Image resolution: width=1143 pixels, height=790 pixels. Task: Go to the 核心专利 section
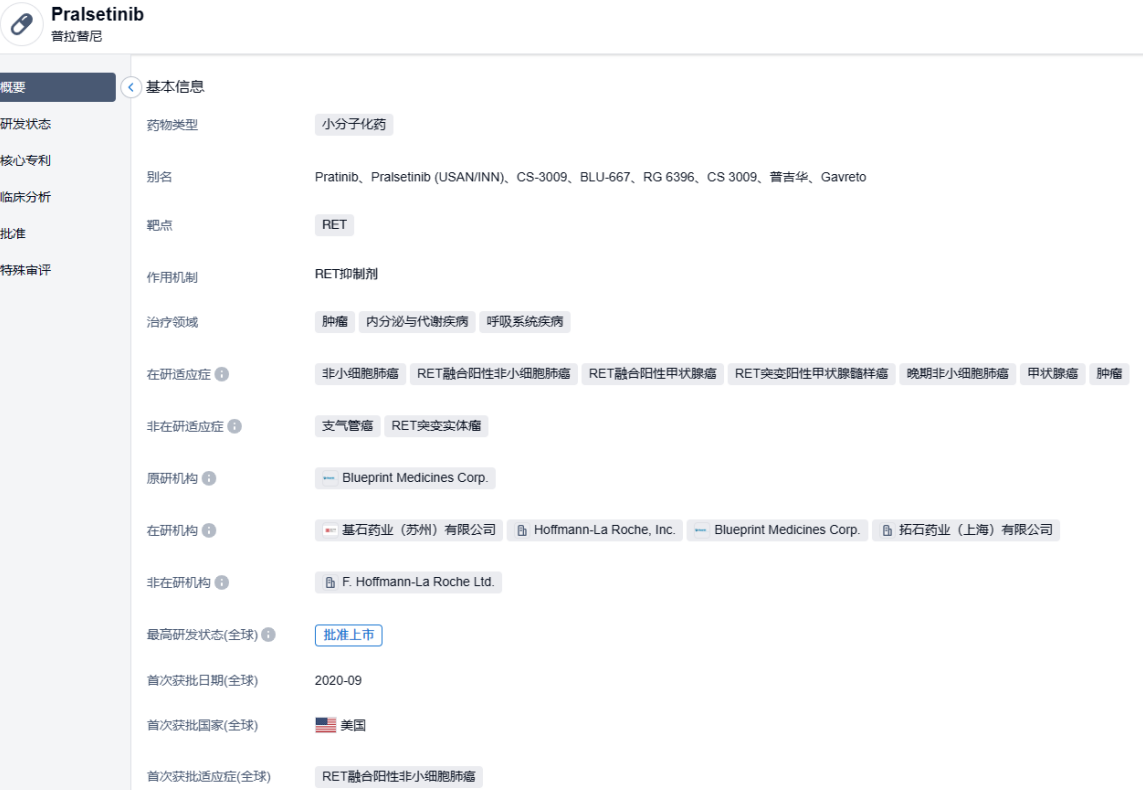coord(26,160)
